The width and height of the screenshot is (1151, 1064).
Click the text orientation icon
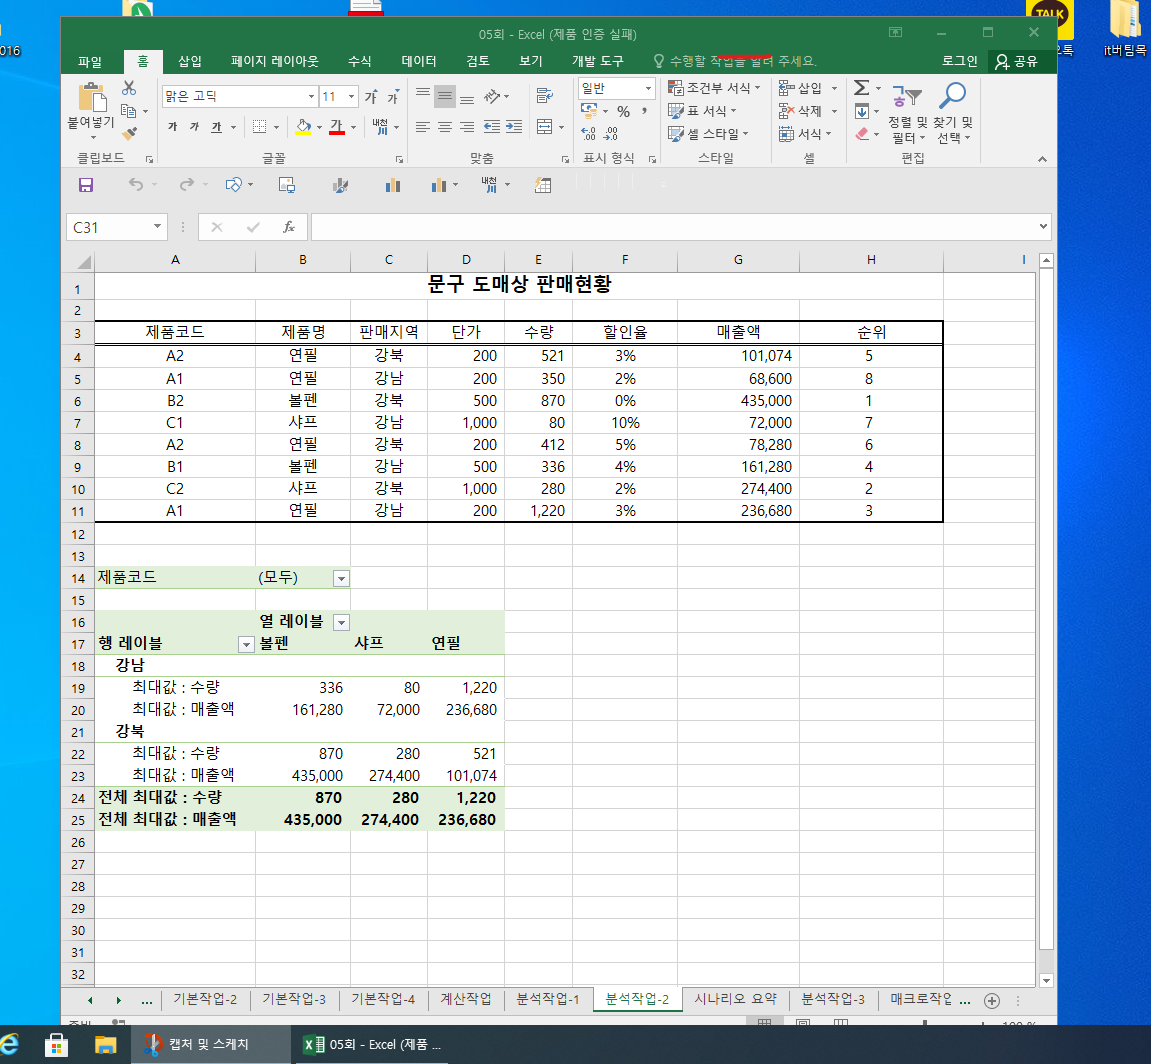pyautogui.click(x=492, y=96)
